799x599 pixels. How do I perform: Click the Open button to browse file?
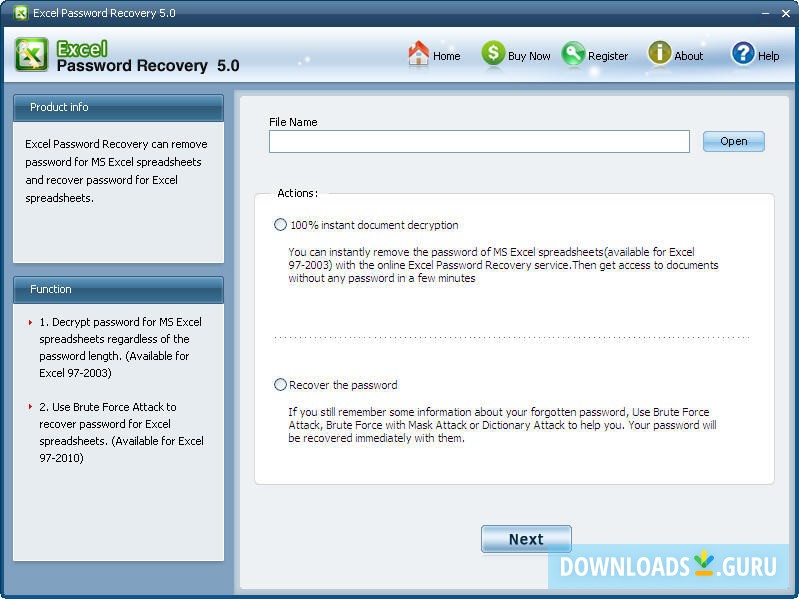point(734,141)
